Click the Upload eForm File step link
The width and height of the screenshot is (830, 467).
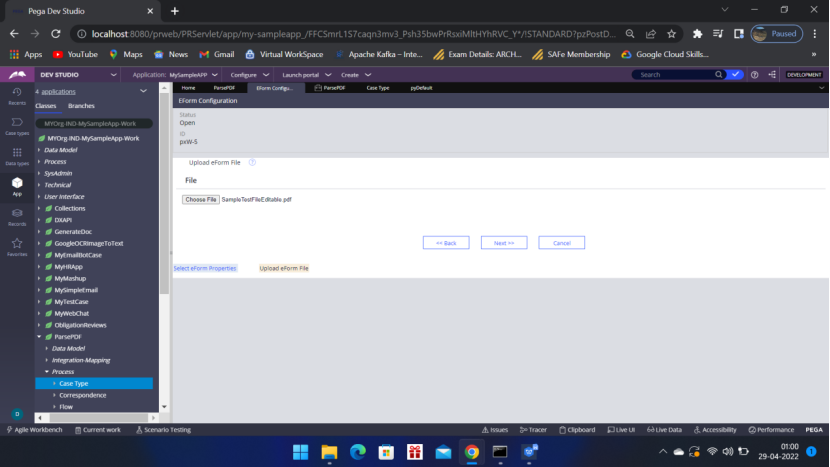pyautogui.click(x=284, y=268)
